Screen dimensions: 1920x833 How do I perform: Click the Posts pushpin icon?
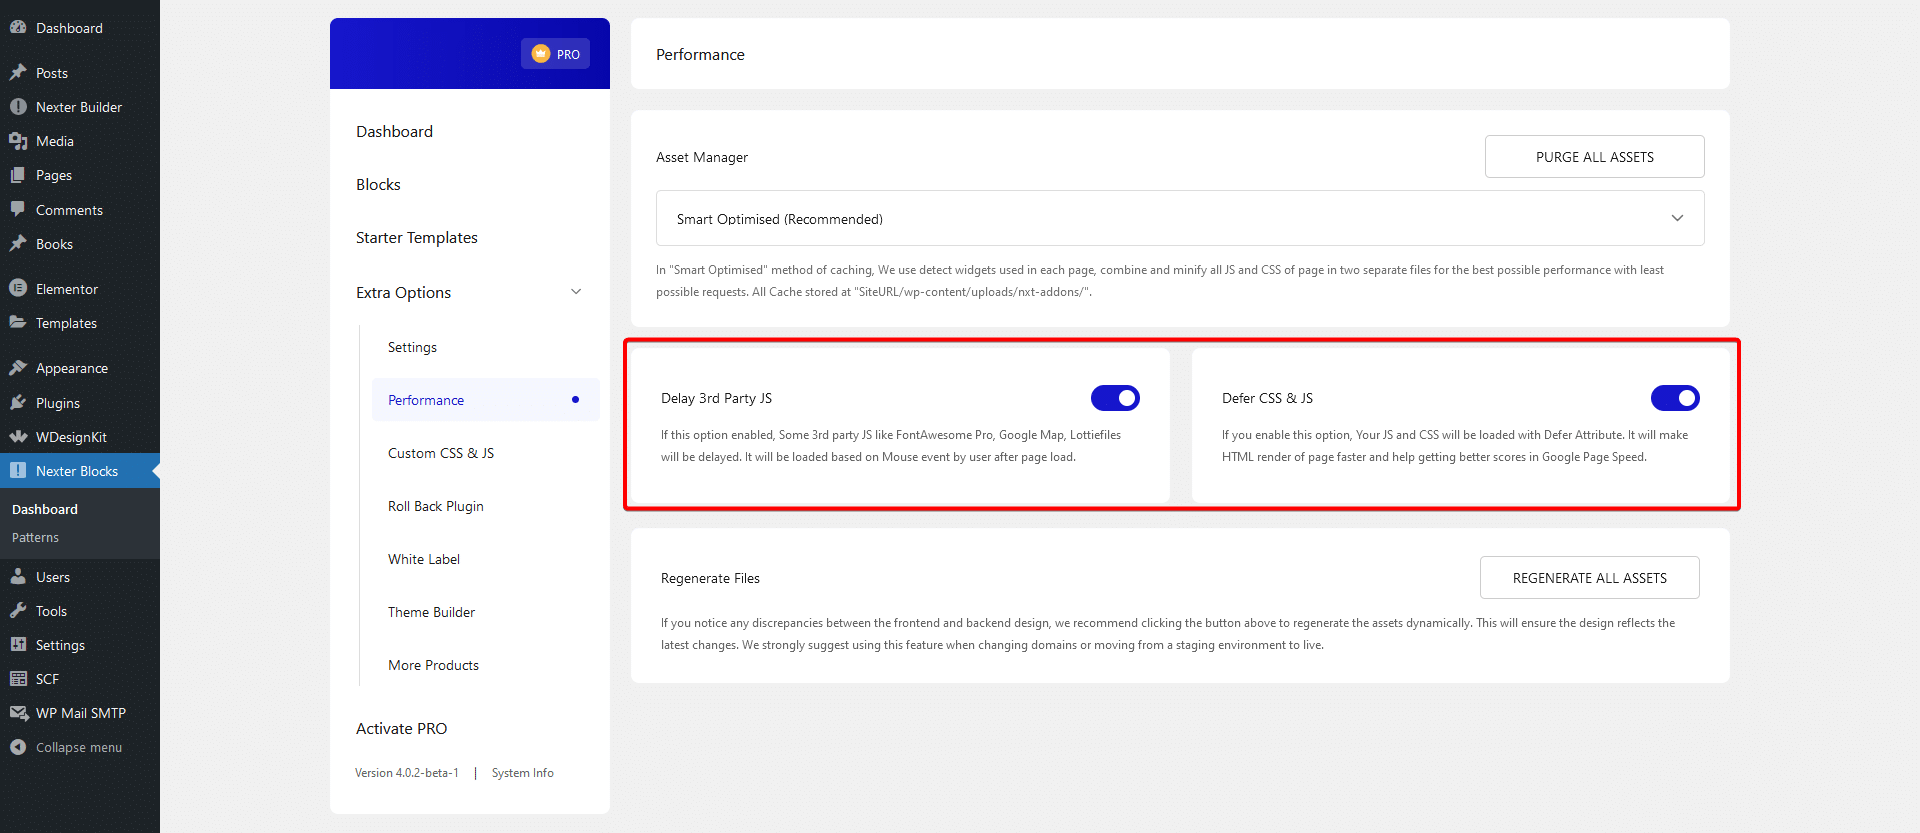click(x=18, y=73)
